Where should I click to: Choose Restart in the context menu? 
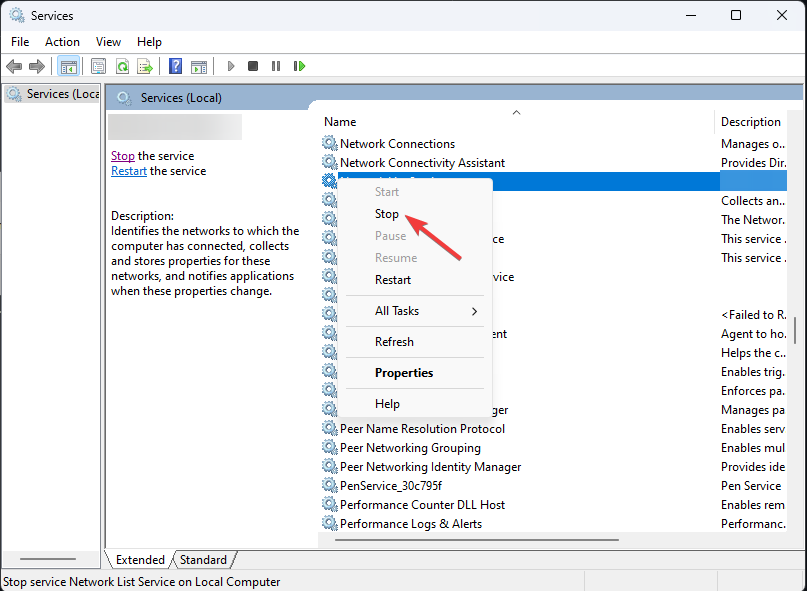393,280
